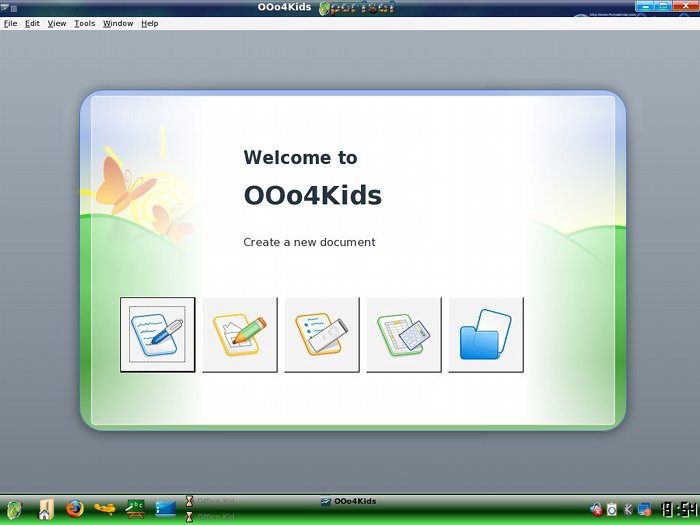
Task: Click the blue desktop screen icon in taskbar
Action: click(x=166, y=508)
